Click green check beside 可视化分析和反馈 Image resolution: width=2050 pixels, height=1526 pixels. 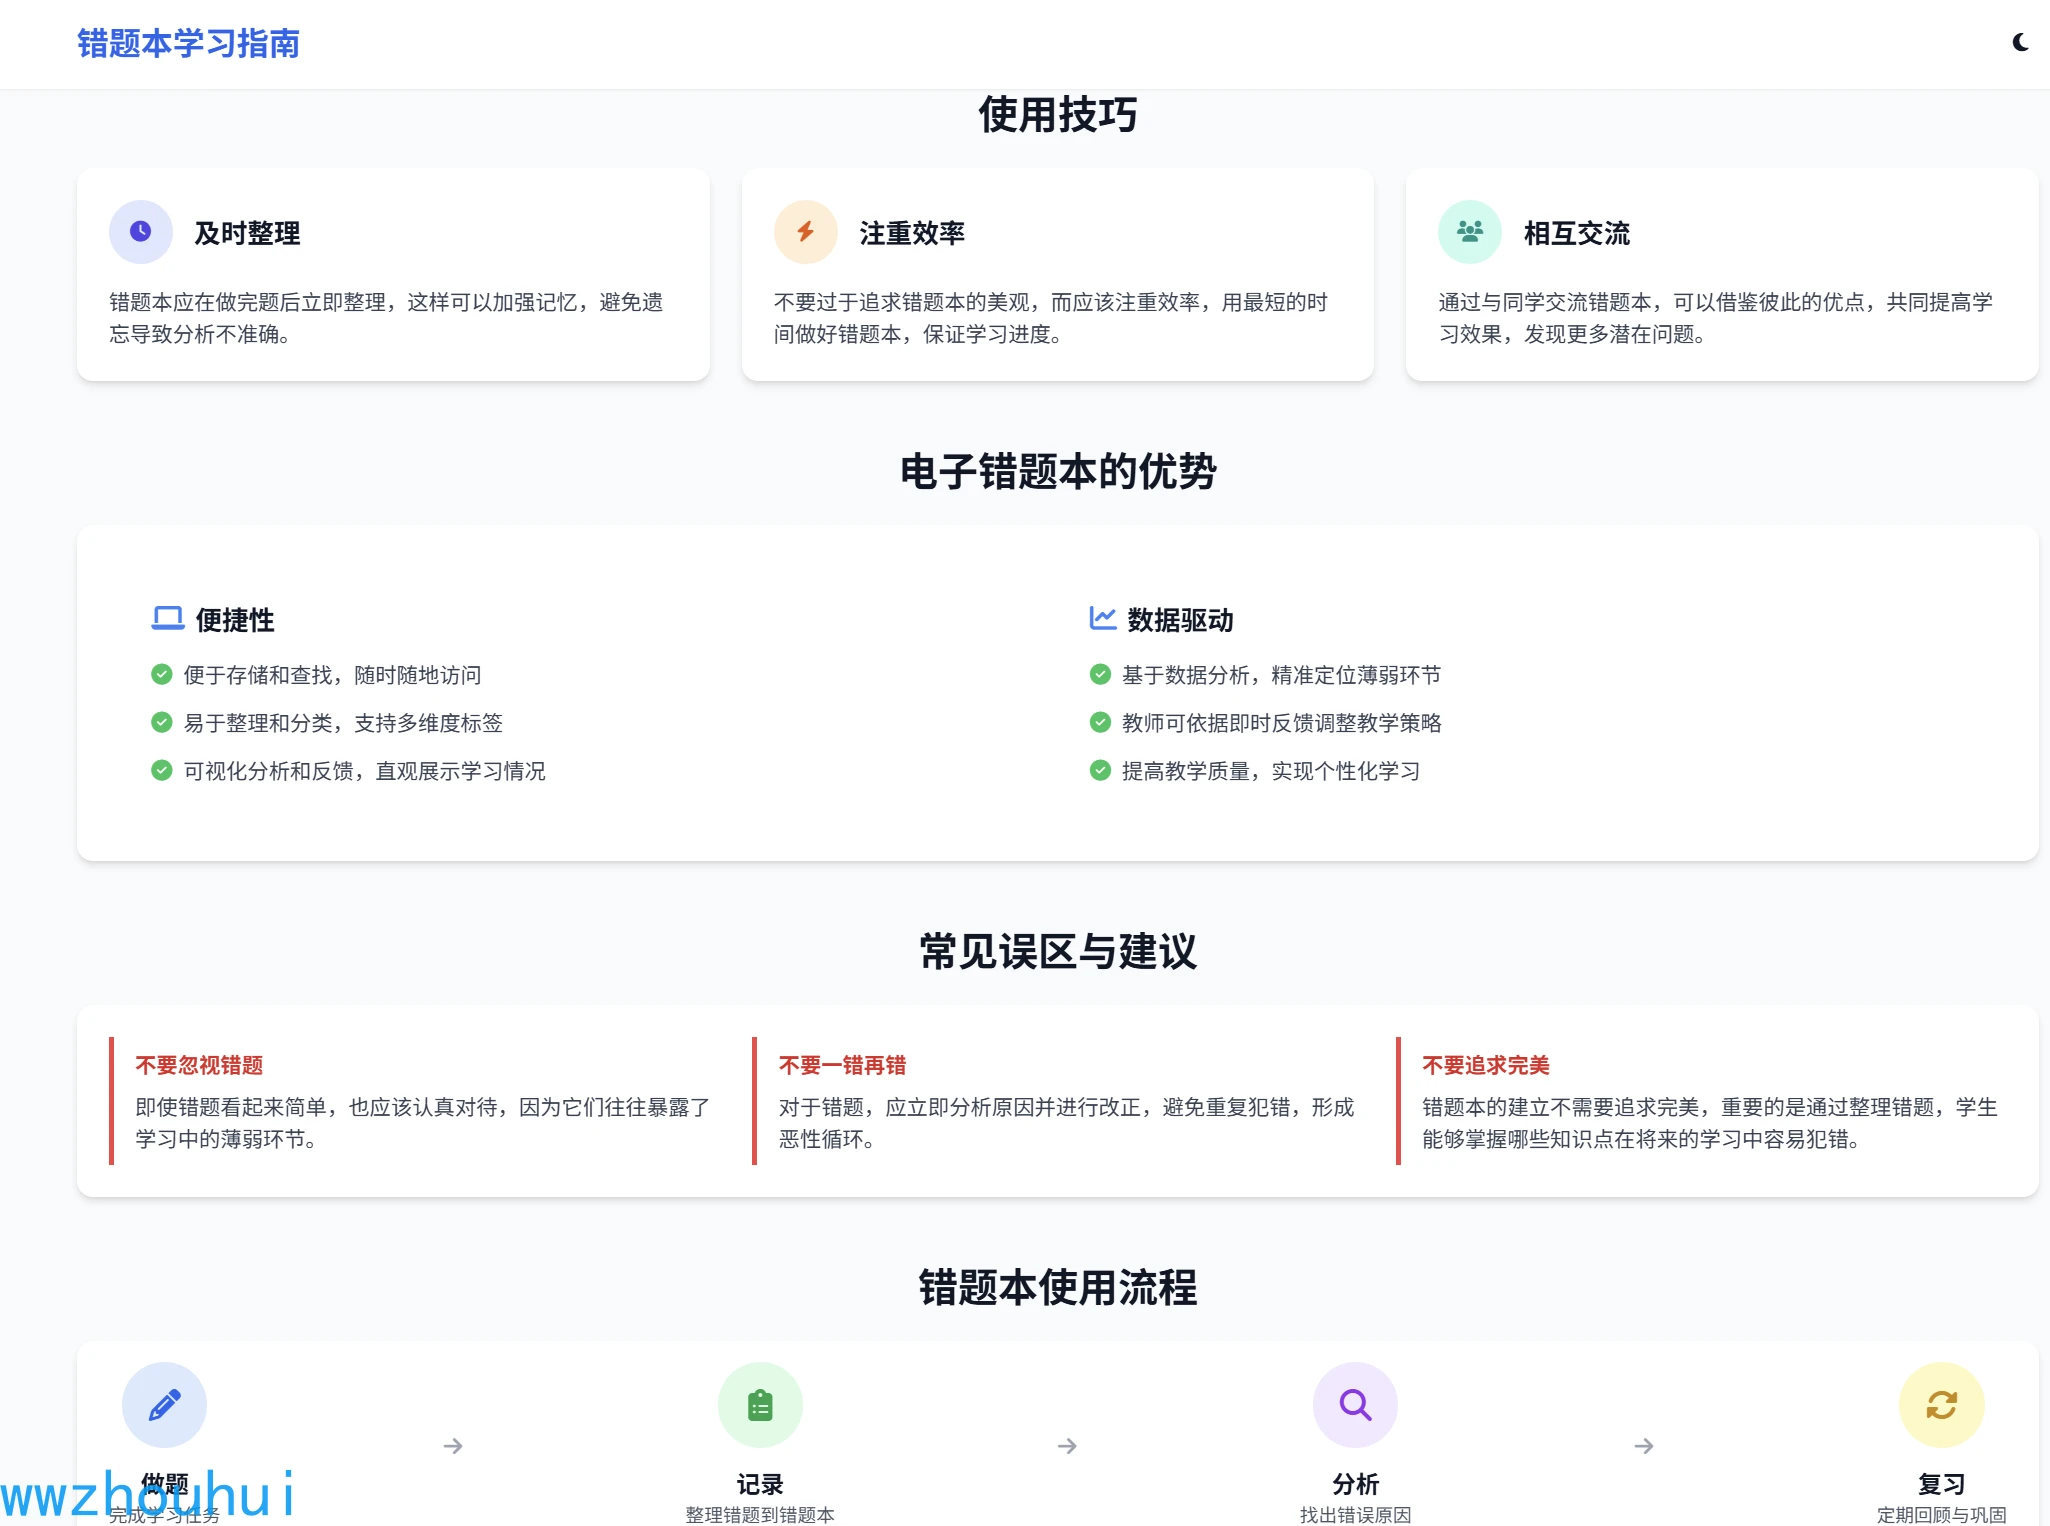pos(161,771)
